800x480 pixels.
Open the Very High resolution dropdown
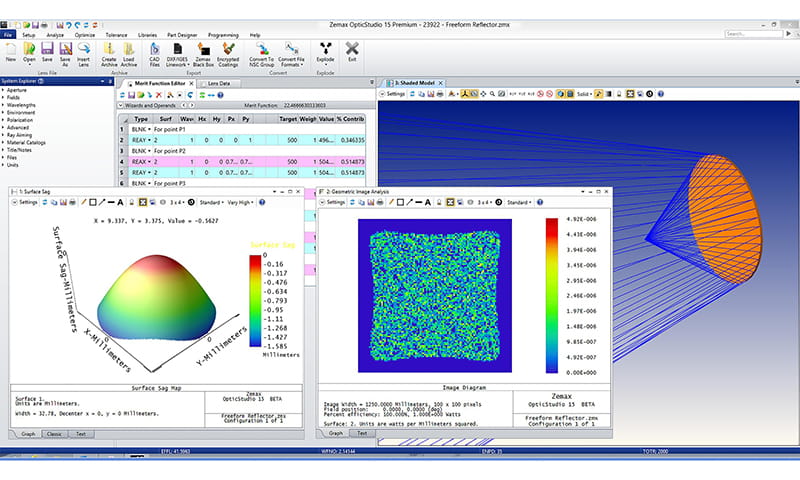click(240, 202)
